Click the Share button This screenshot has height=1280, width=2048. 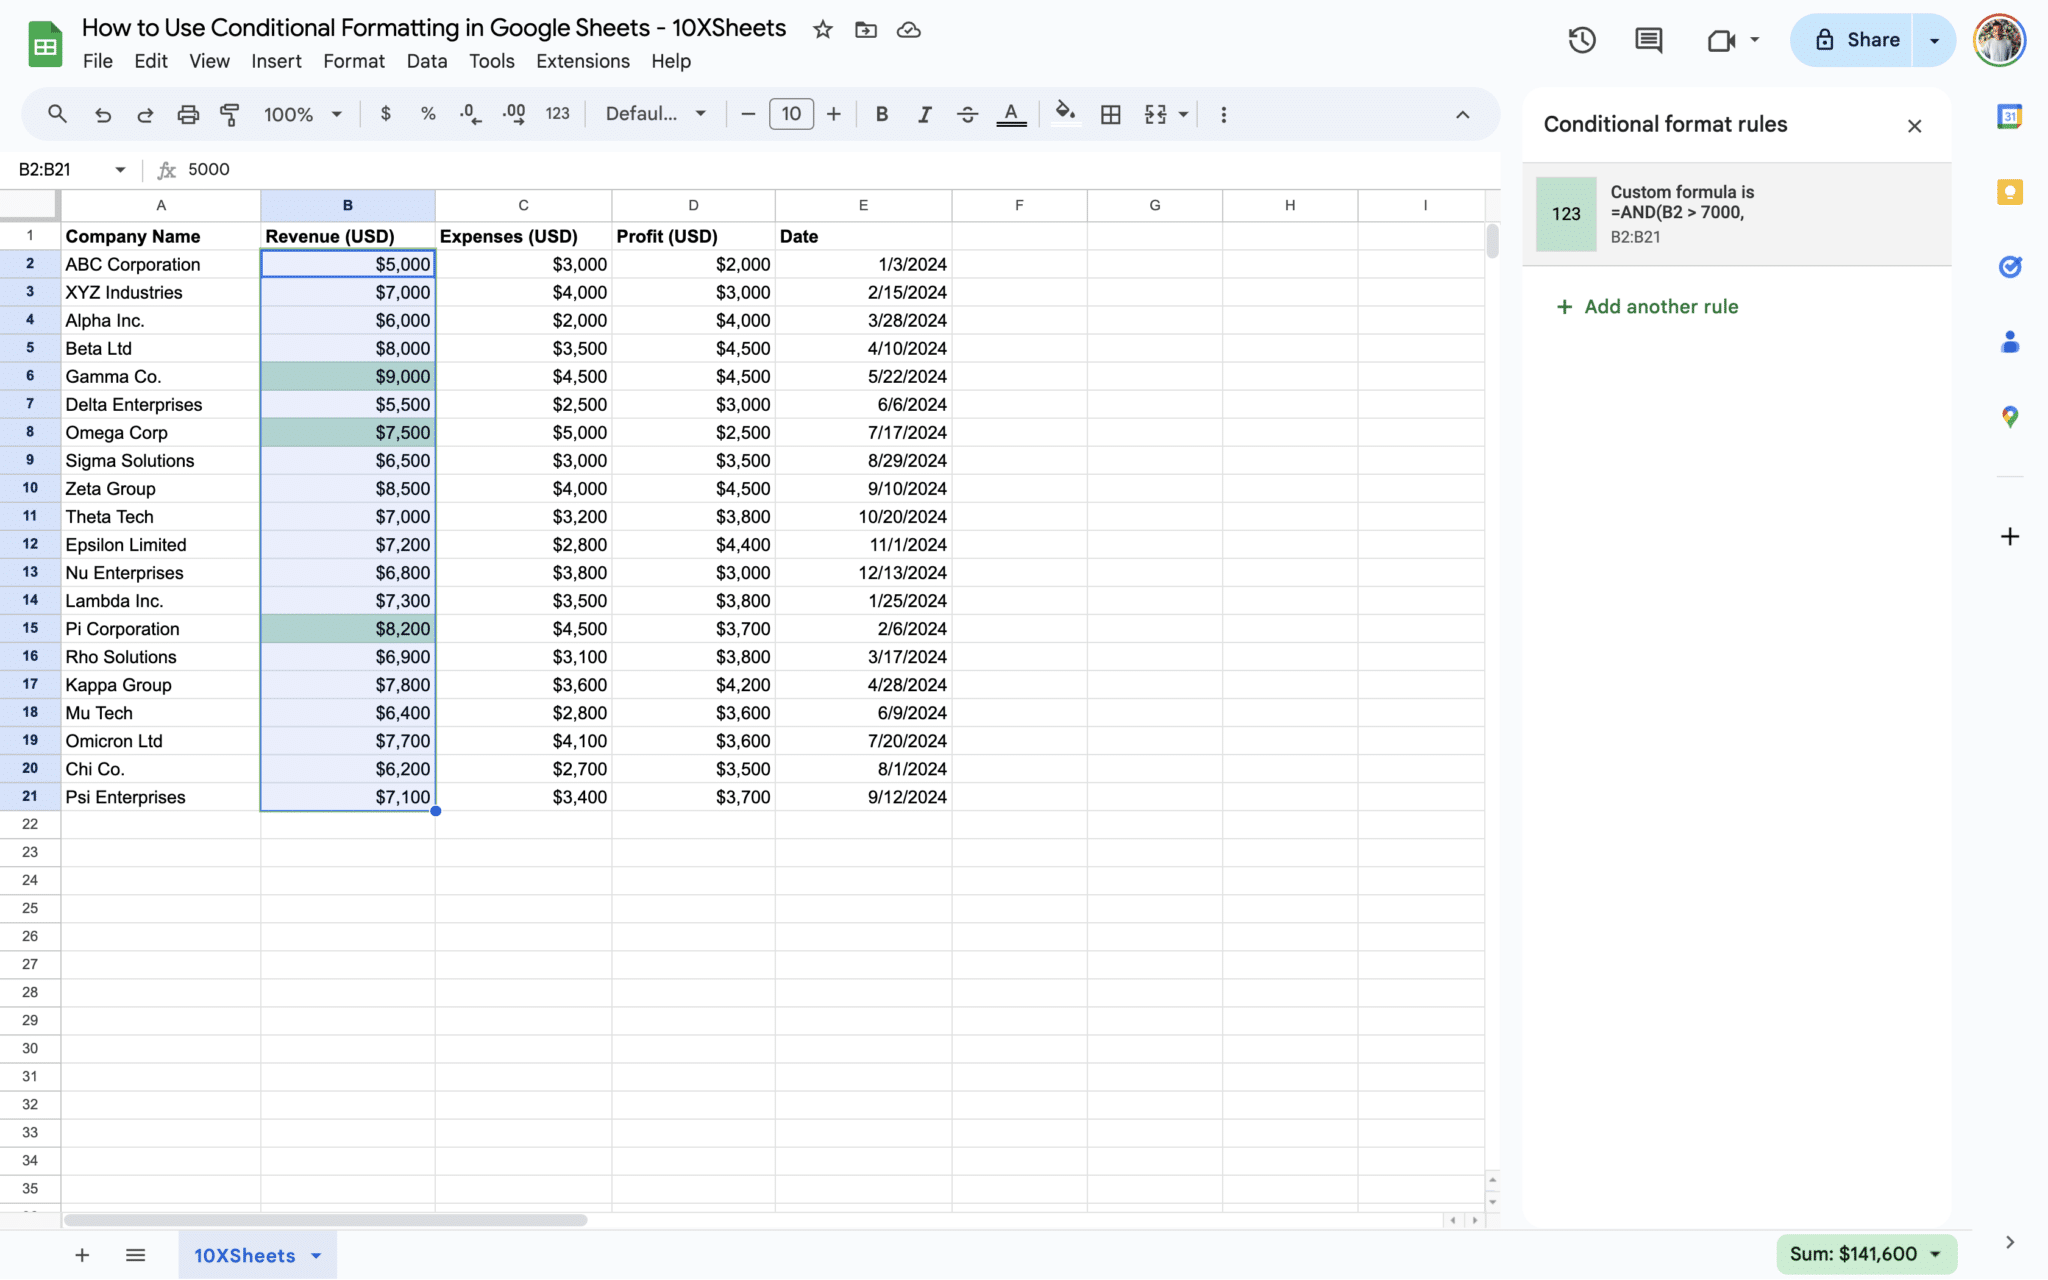(x=1857, y=40)
